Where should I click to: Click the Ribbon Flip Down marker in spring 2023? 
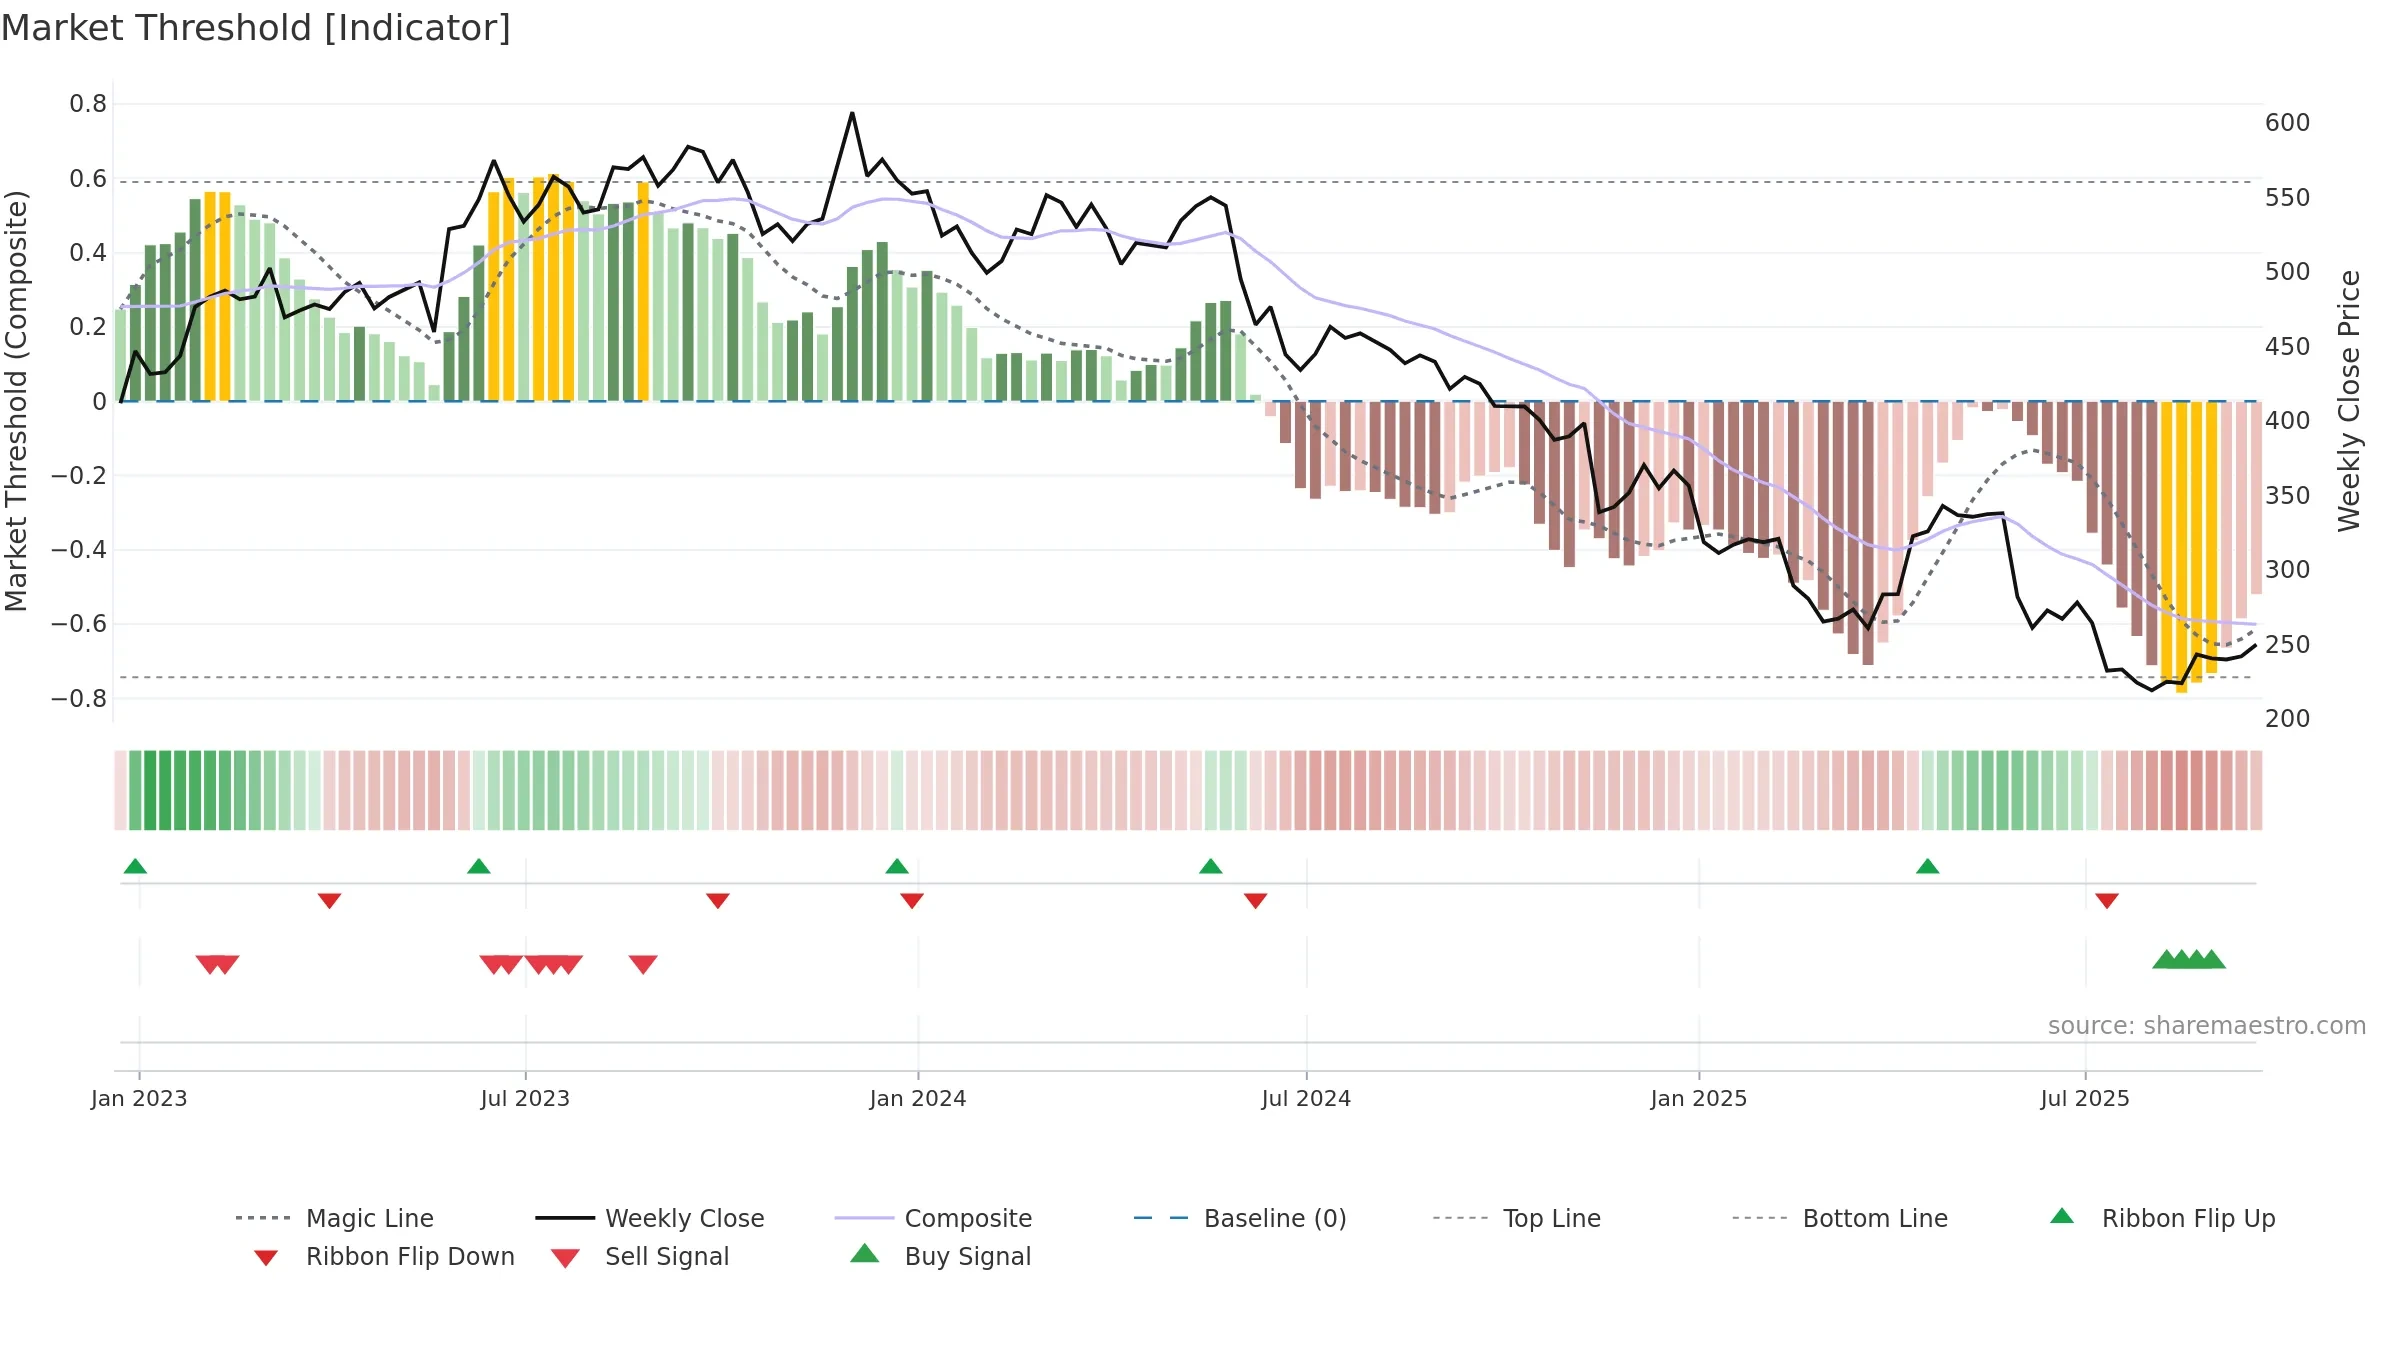[330, 901]
